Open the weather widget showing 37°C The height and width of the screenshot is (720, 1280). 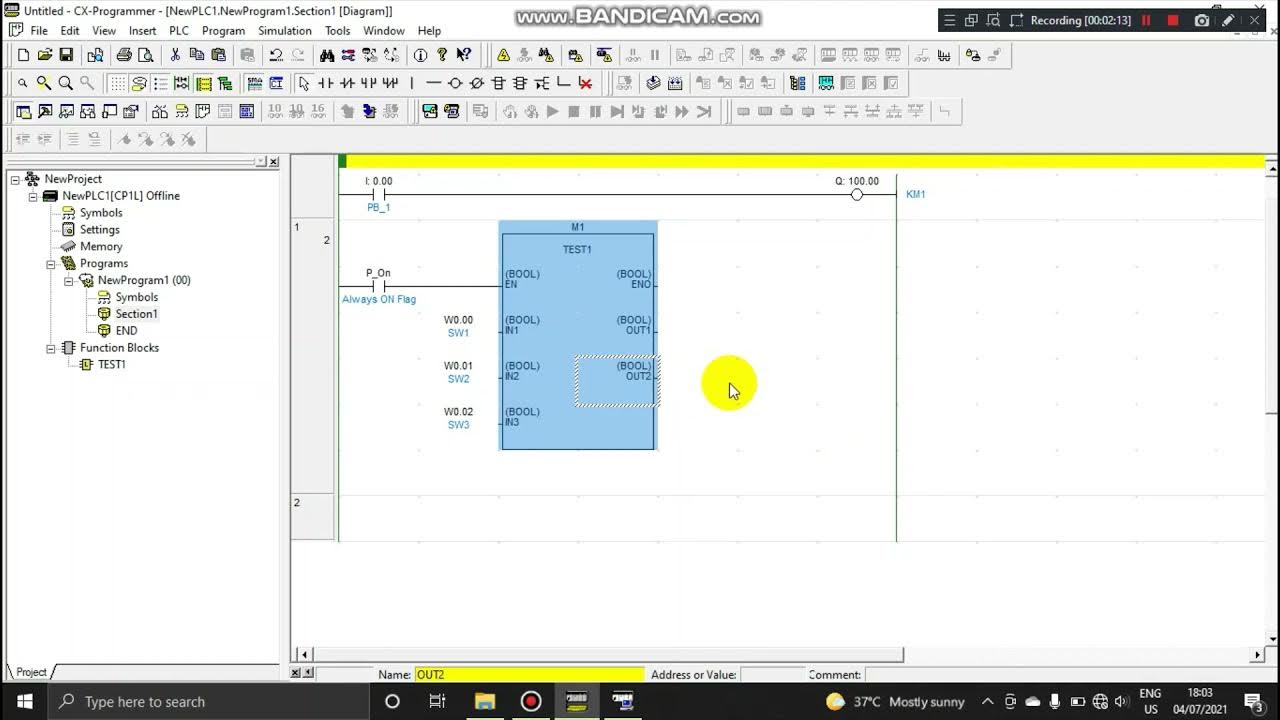pos(895,701)
